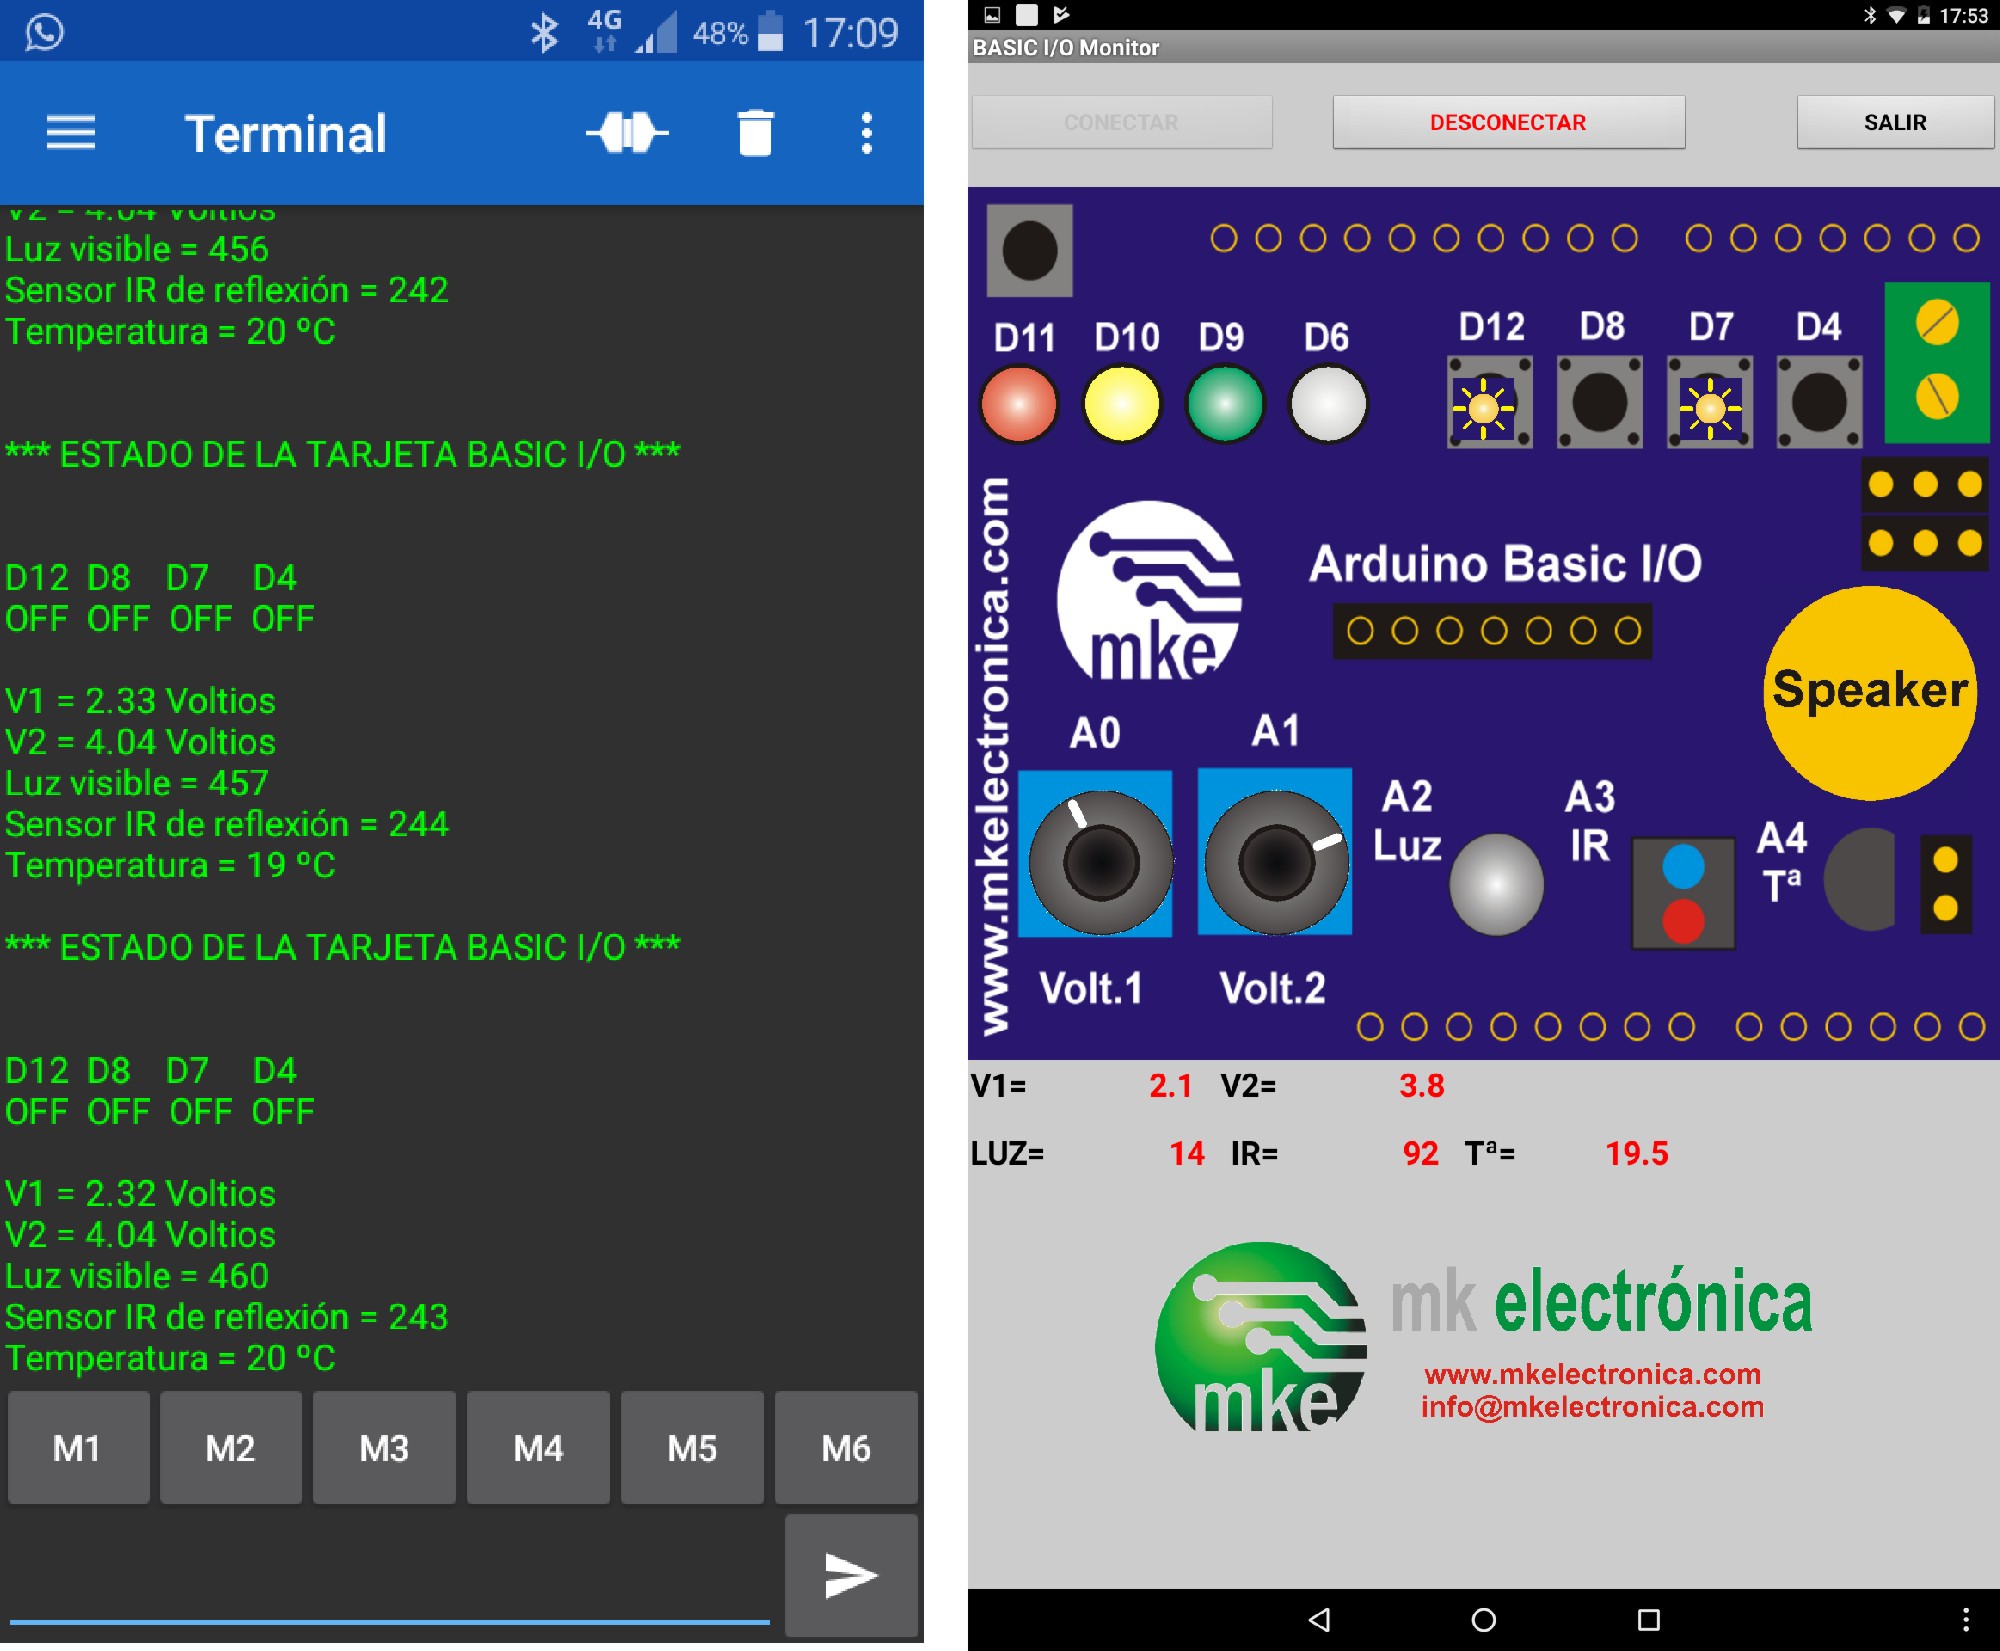This screenshot has width=2000, height=1651.
Task: Toggle the white D6 LED
Action: (x=1328, y=404)
